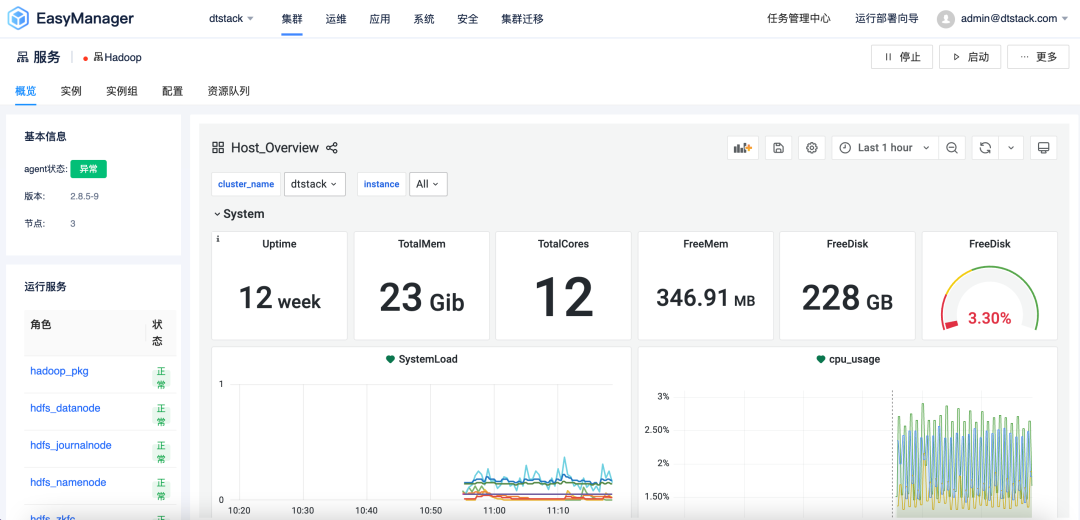Open the hdfs_datanode role link
Image resolution: width=1080 pixels, height=520 pixels.
tap(65, 408)
